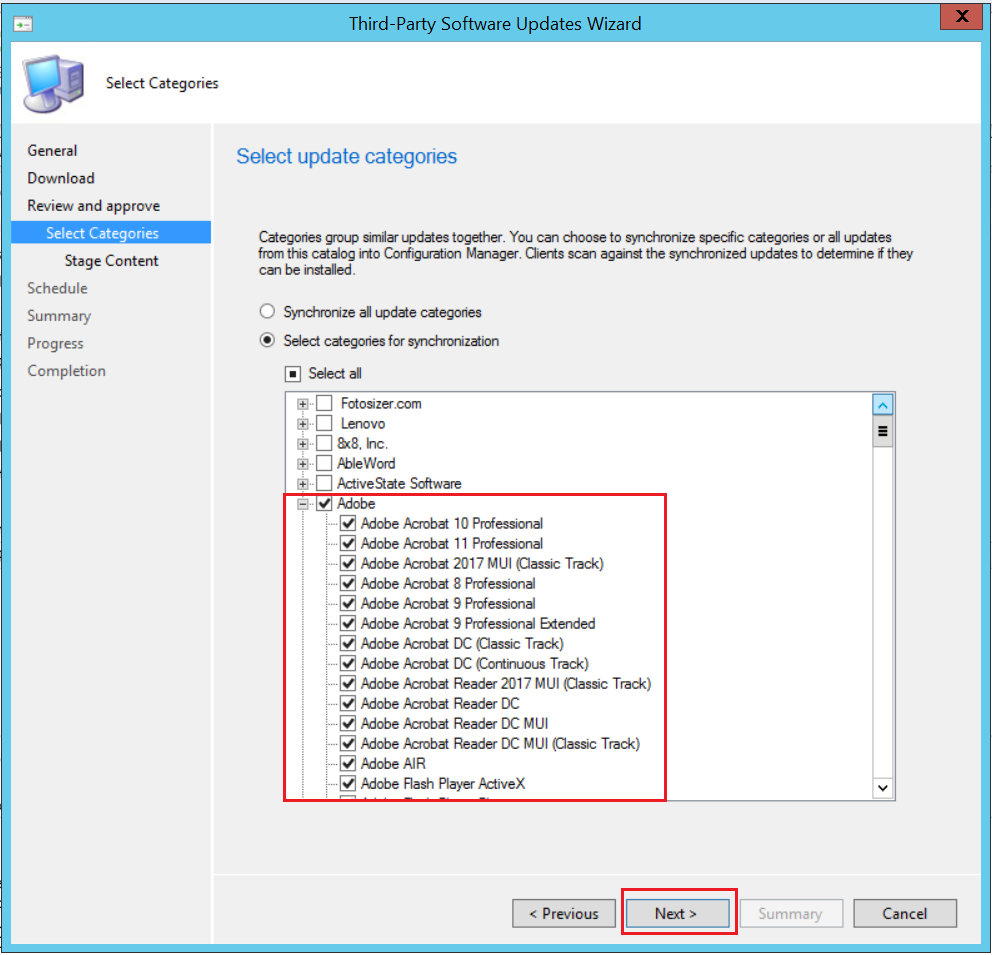The width and height of the screenshot is (992, 955).
Task: Click the Summary button at bottom
Action: point(791,914)
